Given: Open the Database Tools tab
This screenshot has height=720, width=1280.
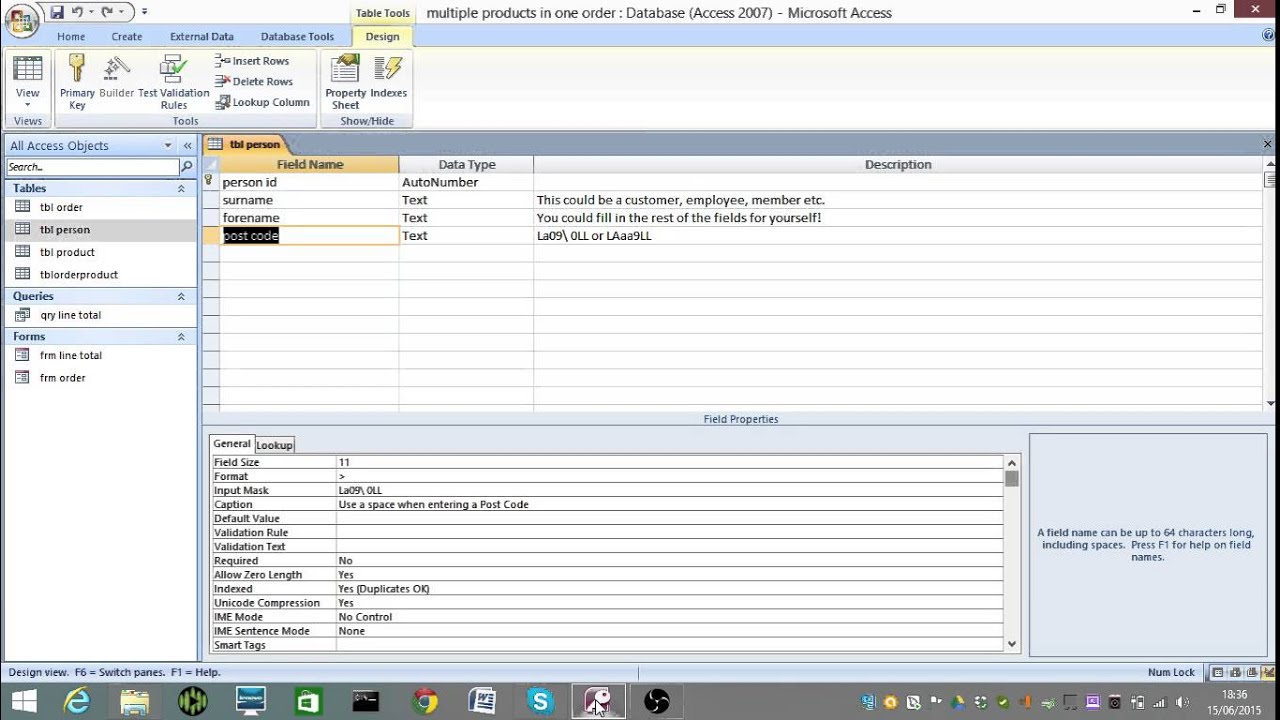Looking at the screenshot, I should click(x=297, y=37).
